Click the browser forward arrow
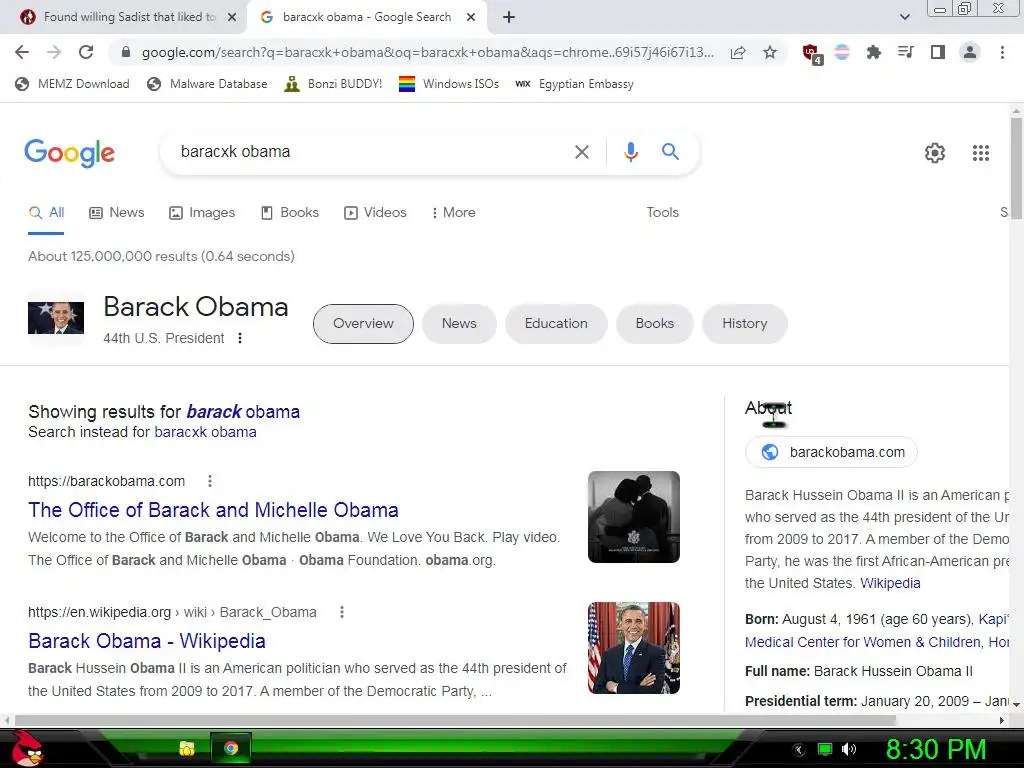The height and width of the screenshot is (768, 1024). pos(54,52)
